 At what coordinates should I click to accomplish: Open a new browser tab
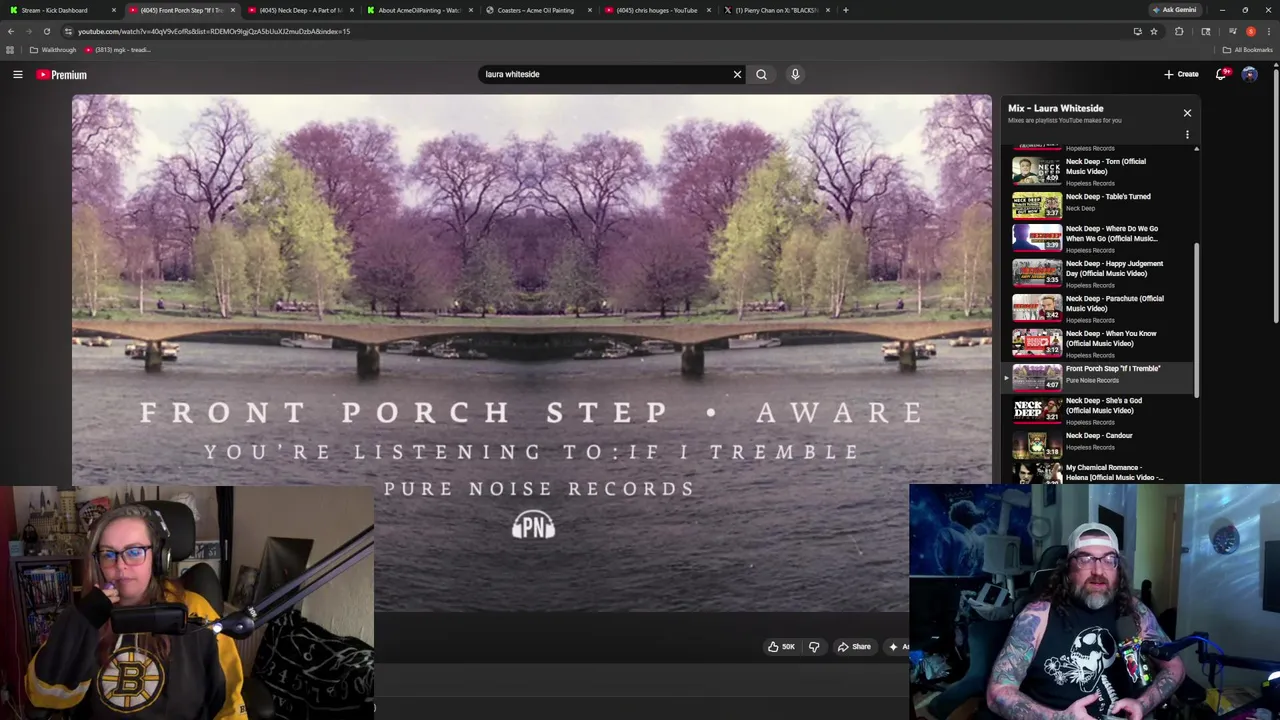[x=846, y=10]
